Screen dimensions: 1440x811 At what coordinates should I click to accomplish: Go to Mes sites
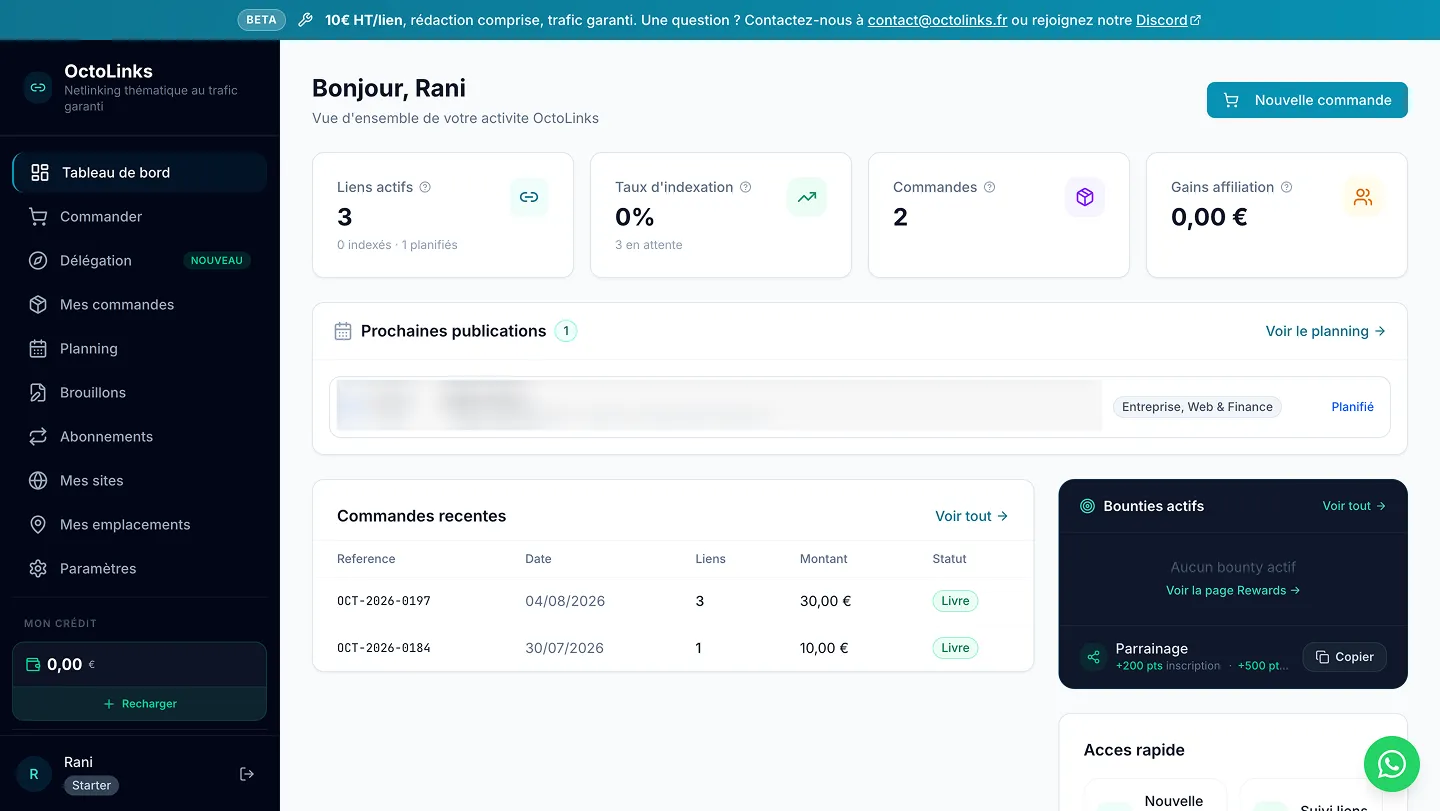click(x=140, y=480)
